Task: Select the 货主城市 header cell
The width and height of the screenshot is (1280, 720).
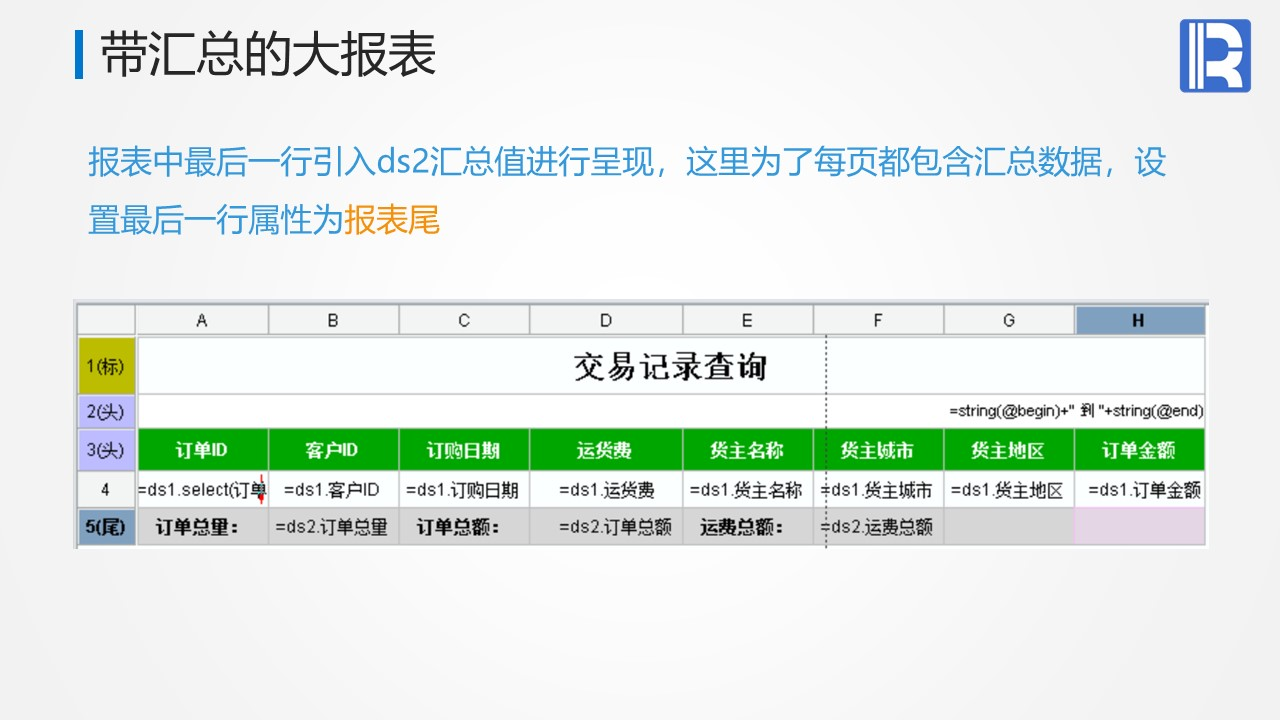Action: [878, 450]
